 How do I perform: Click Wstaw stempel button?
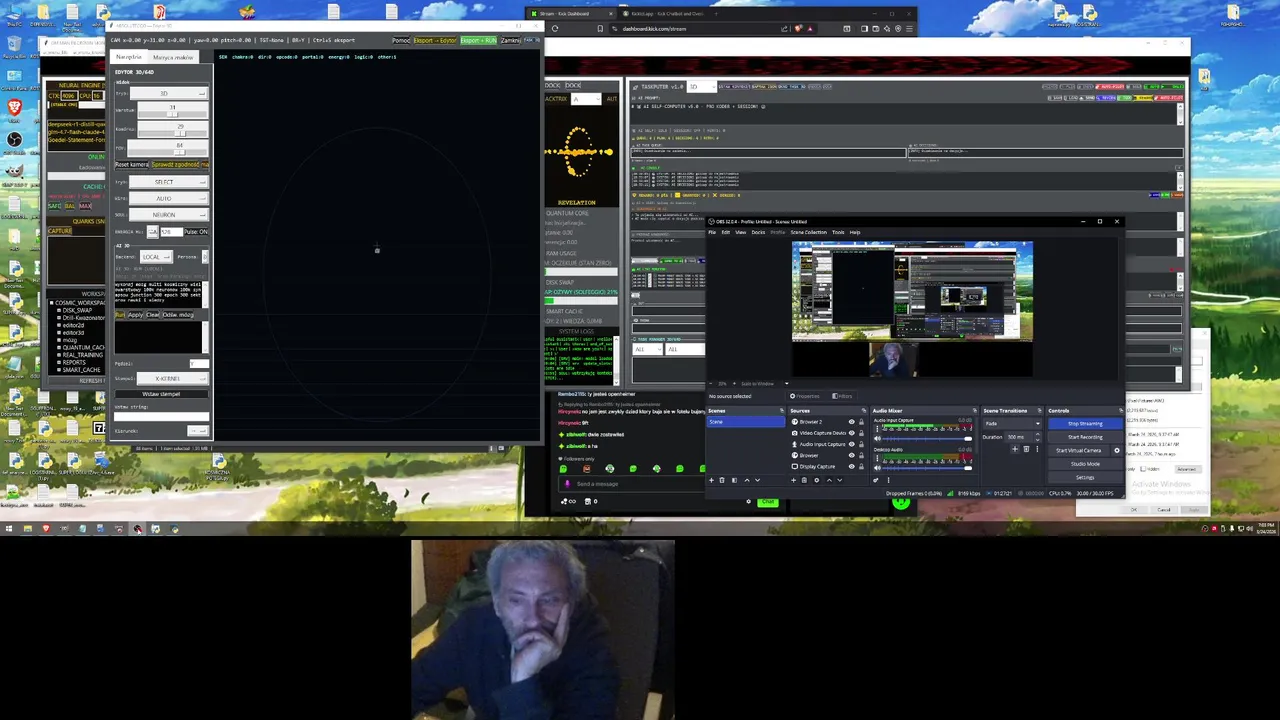[x=162, y=394]
